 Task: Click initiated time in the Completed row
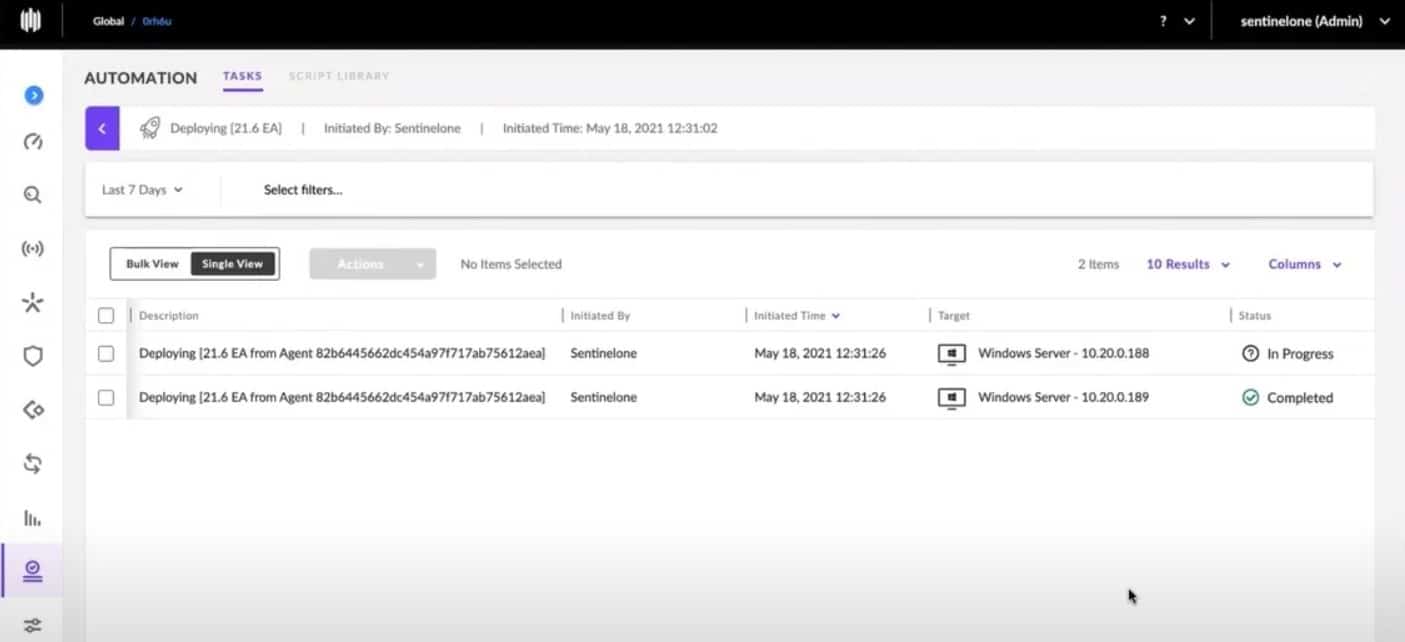click(x=820, y=397)
